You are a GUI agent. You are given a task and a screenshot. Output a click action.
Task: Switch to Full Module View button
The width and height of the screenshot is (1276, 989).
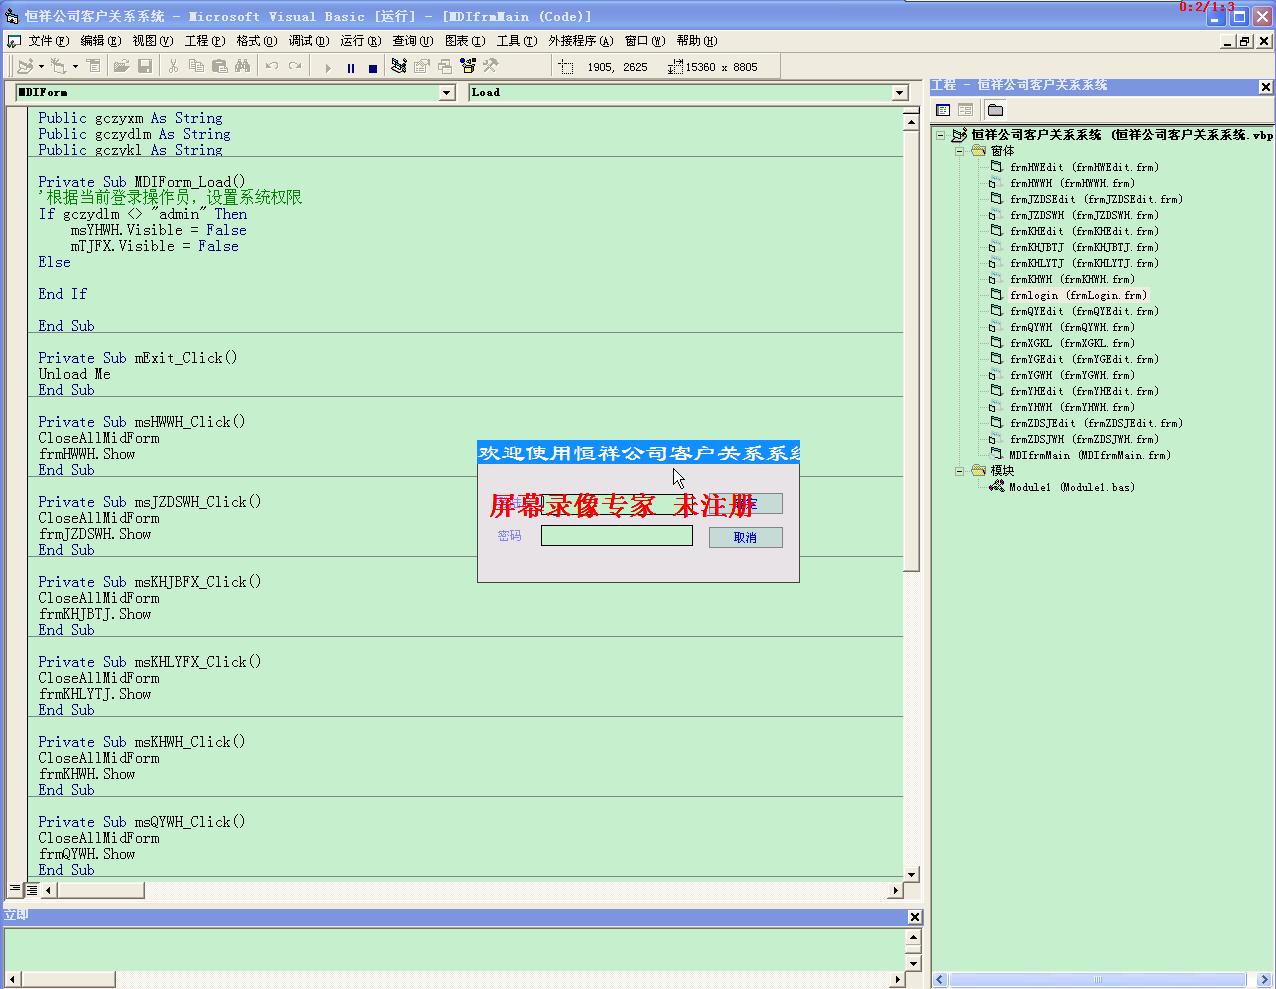[x=32, y=889]
